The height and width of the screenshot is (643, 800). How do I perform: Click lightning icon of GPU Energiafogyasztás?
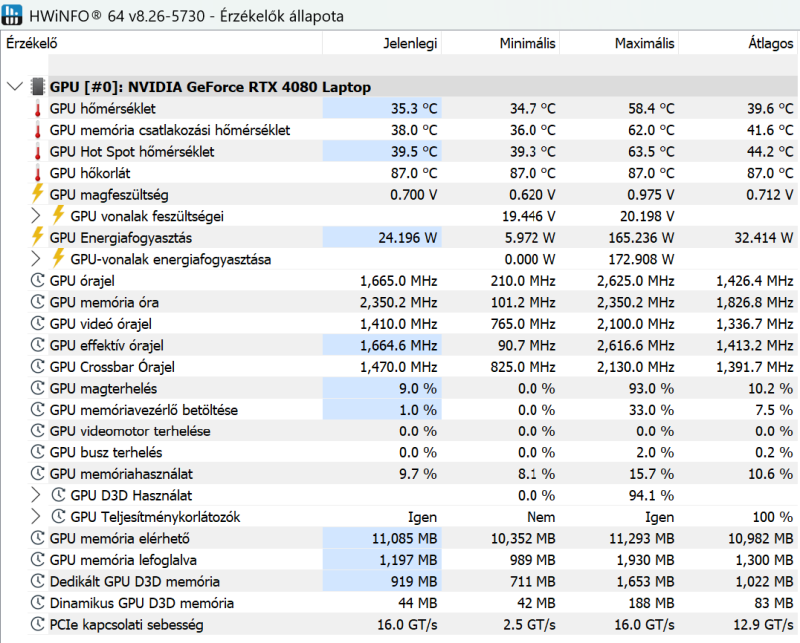tap(37, 236)
